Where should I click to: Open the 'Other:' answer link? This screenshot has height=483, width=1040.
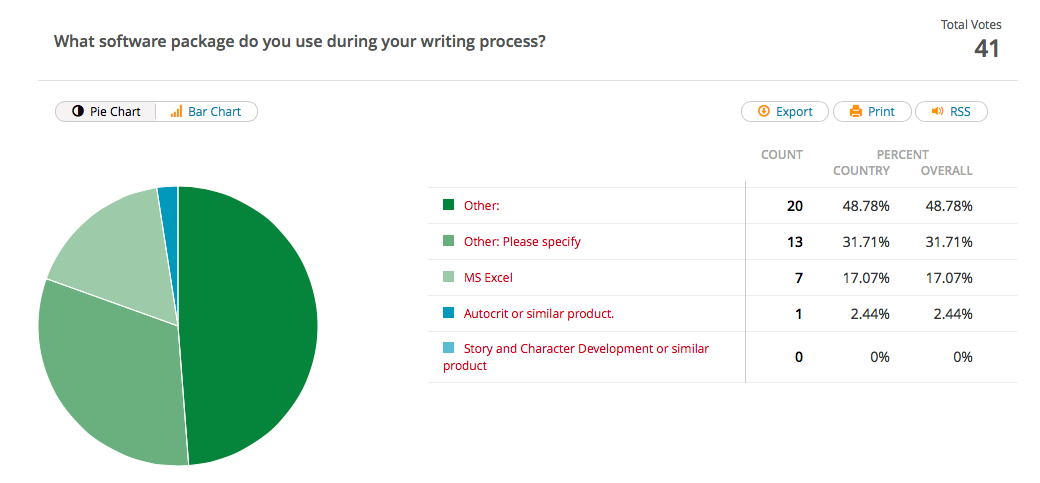tap(481, 206)
